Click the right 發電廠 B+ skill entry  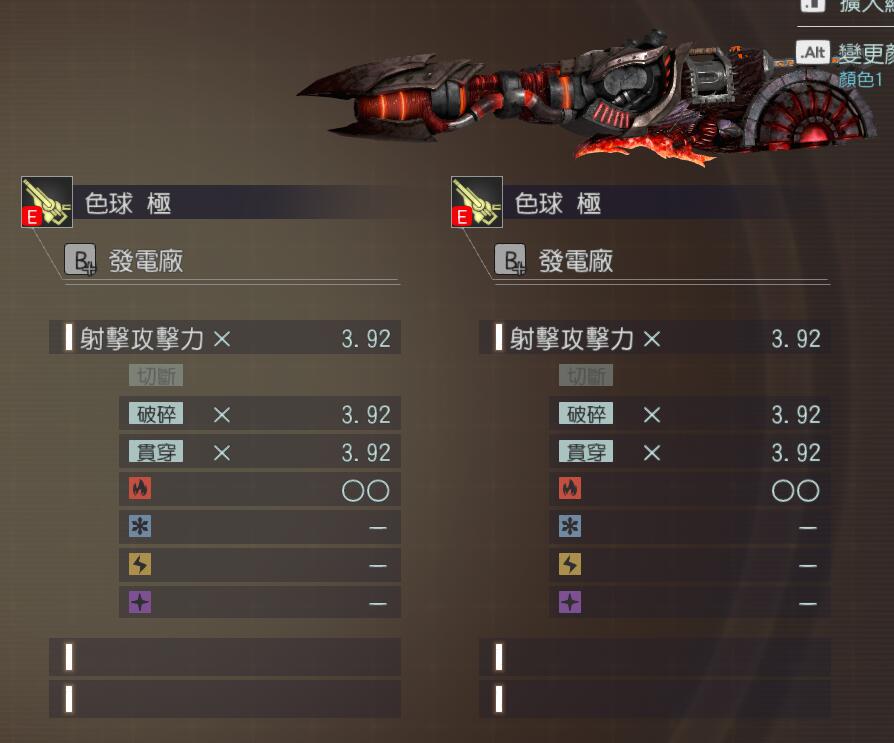click(554, 261)
